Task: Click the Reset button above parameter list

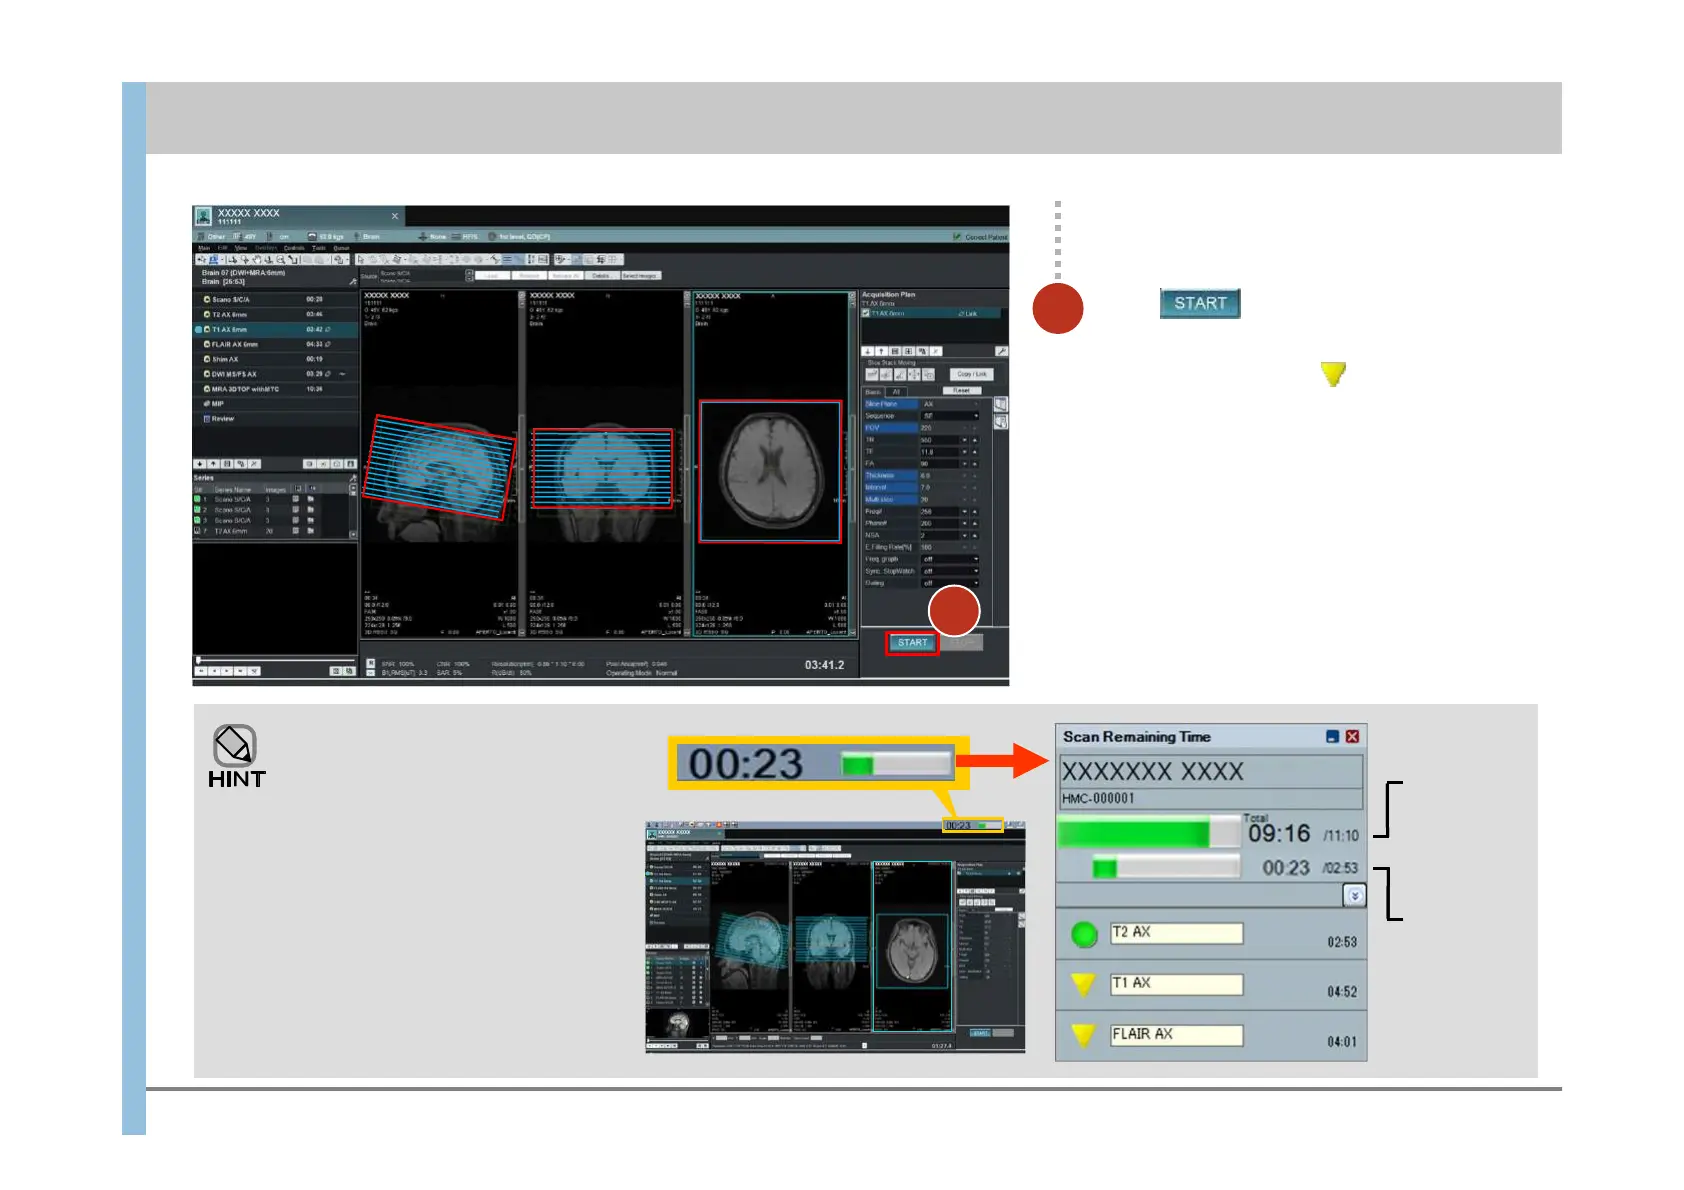Action: click(x=962, y=391)
